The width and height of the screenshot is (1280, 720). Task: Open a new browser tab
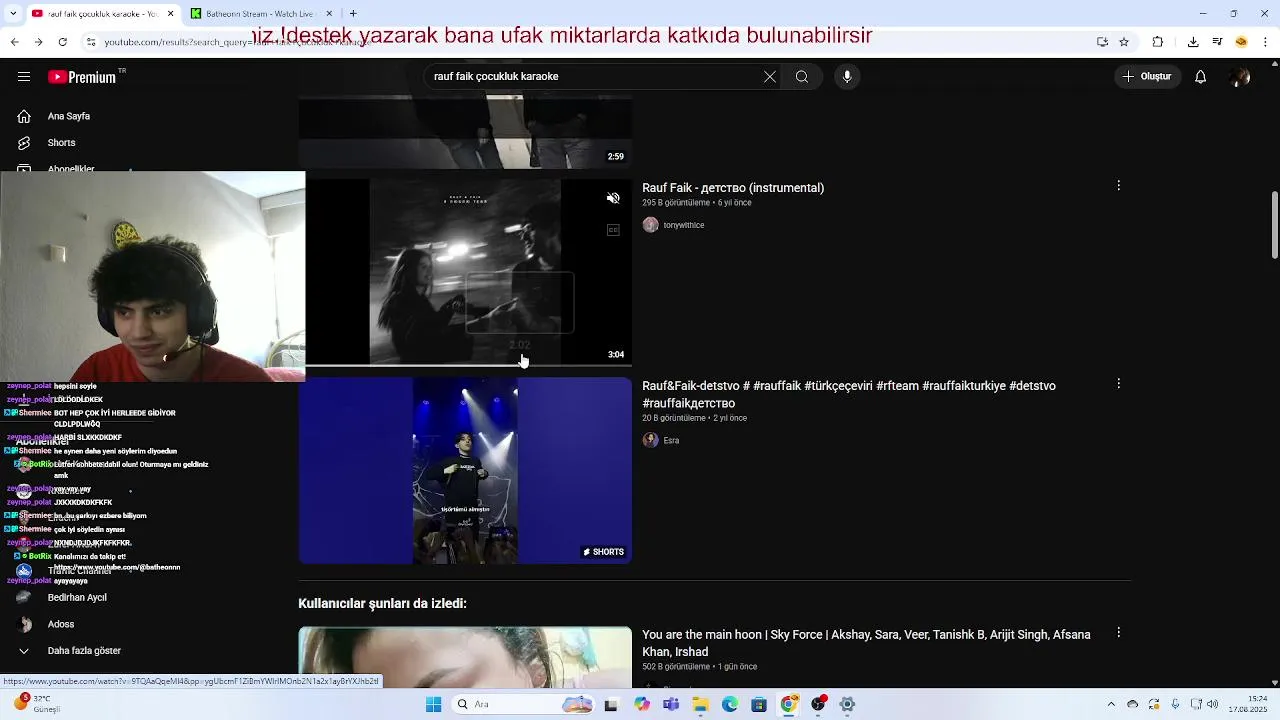point(353,14)
